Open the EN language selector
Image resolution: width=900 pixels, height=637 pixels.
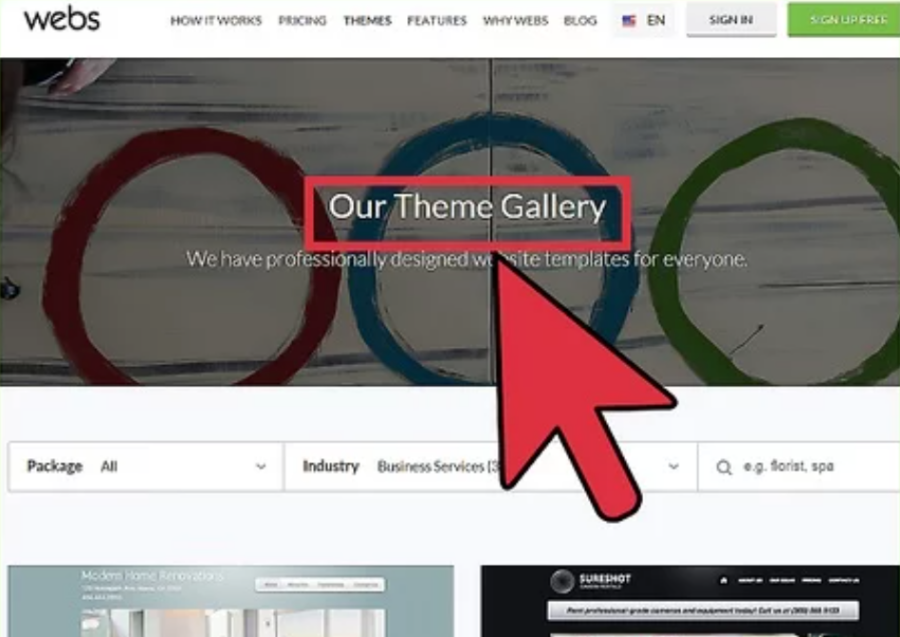(644, 21)
